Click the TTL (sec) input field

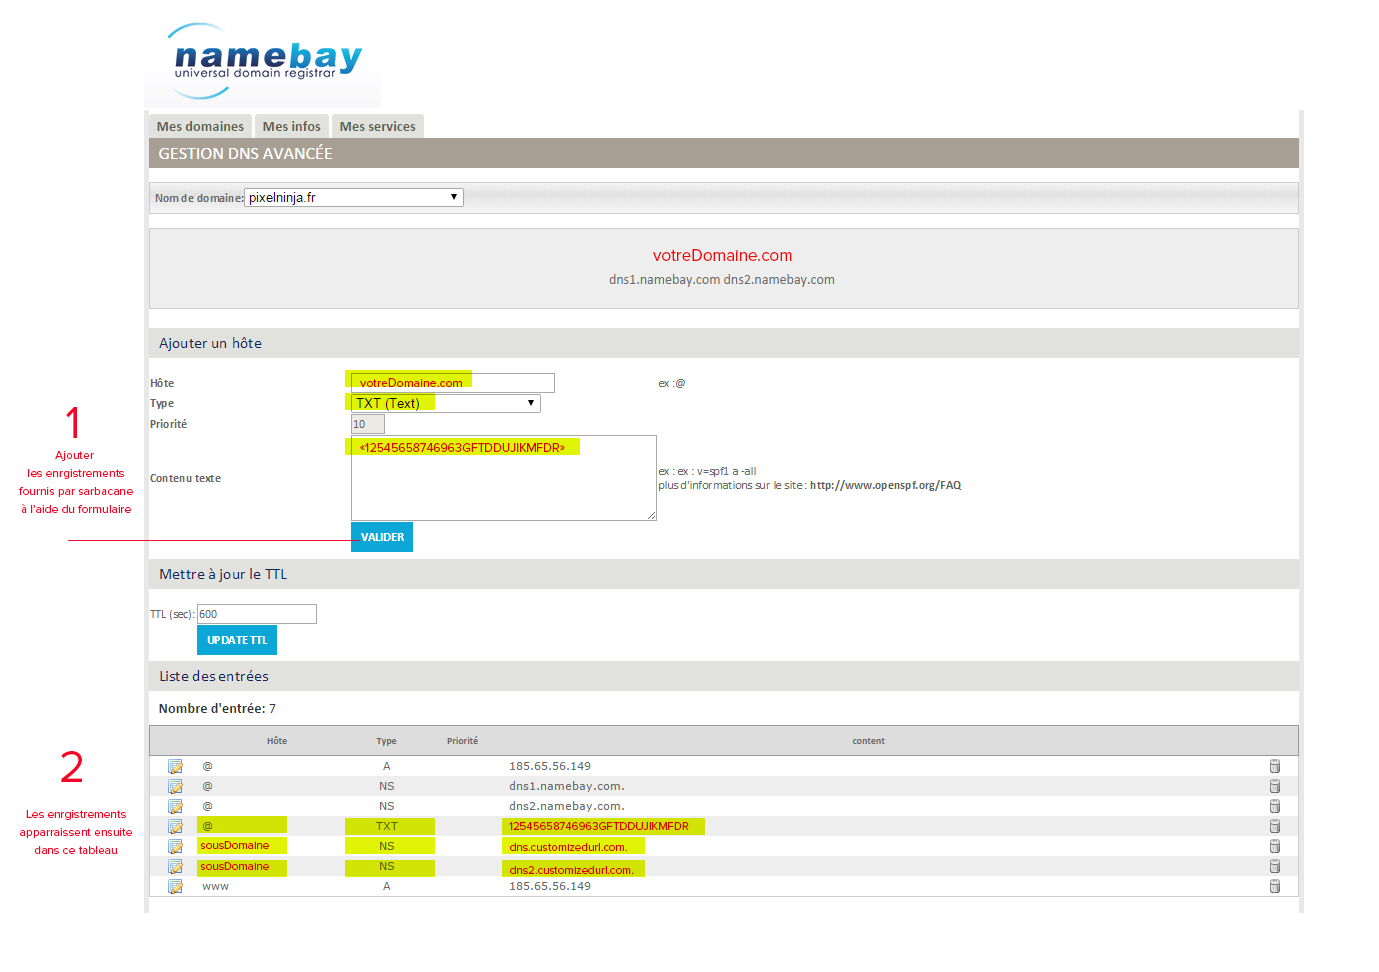(257, 614)
